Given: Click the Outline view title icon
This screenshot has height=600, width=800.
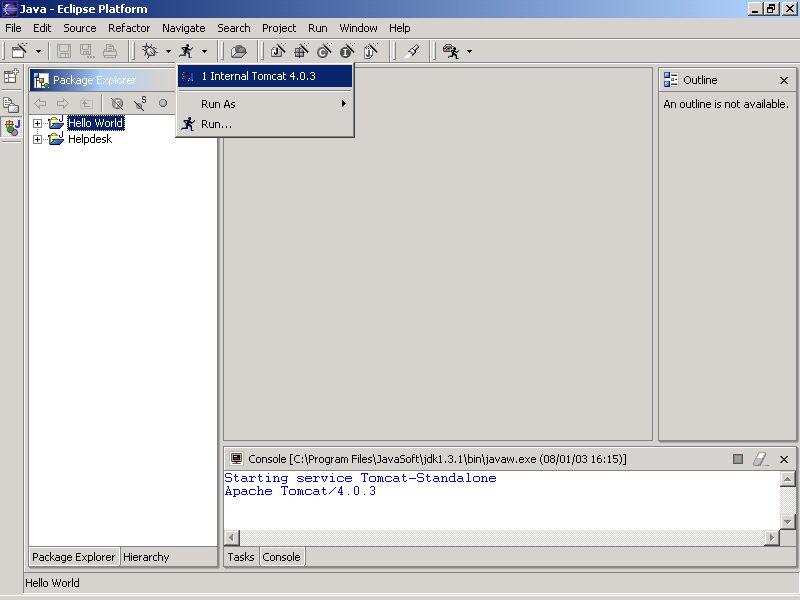Looking at the screenshot, I should pos(671,80).
